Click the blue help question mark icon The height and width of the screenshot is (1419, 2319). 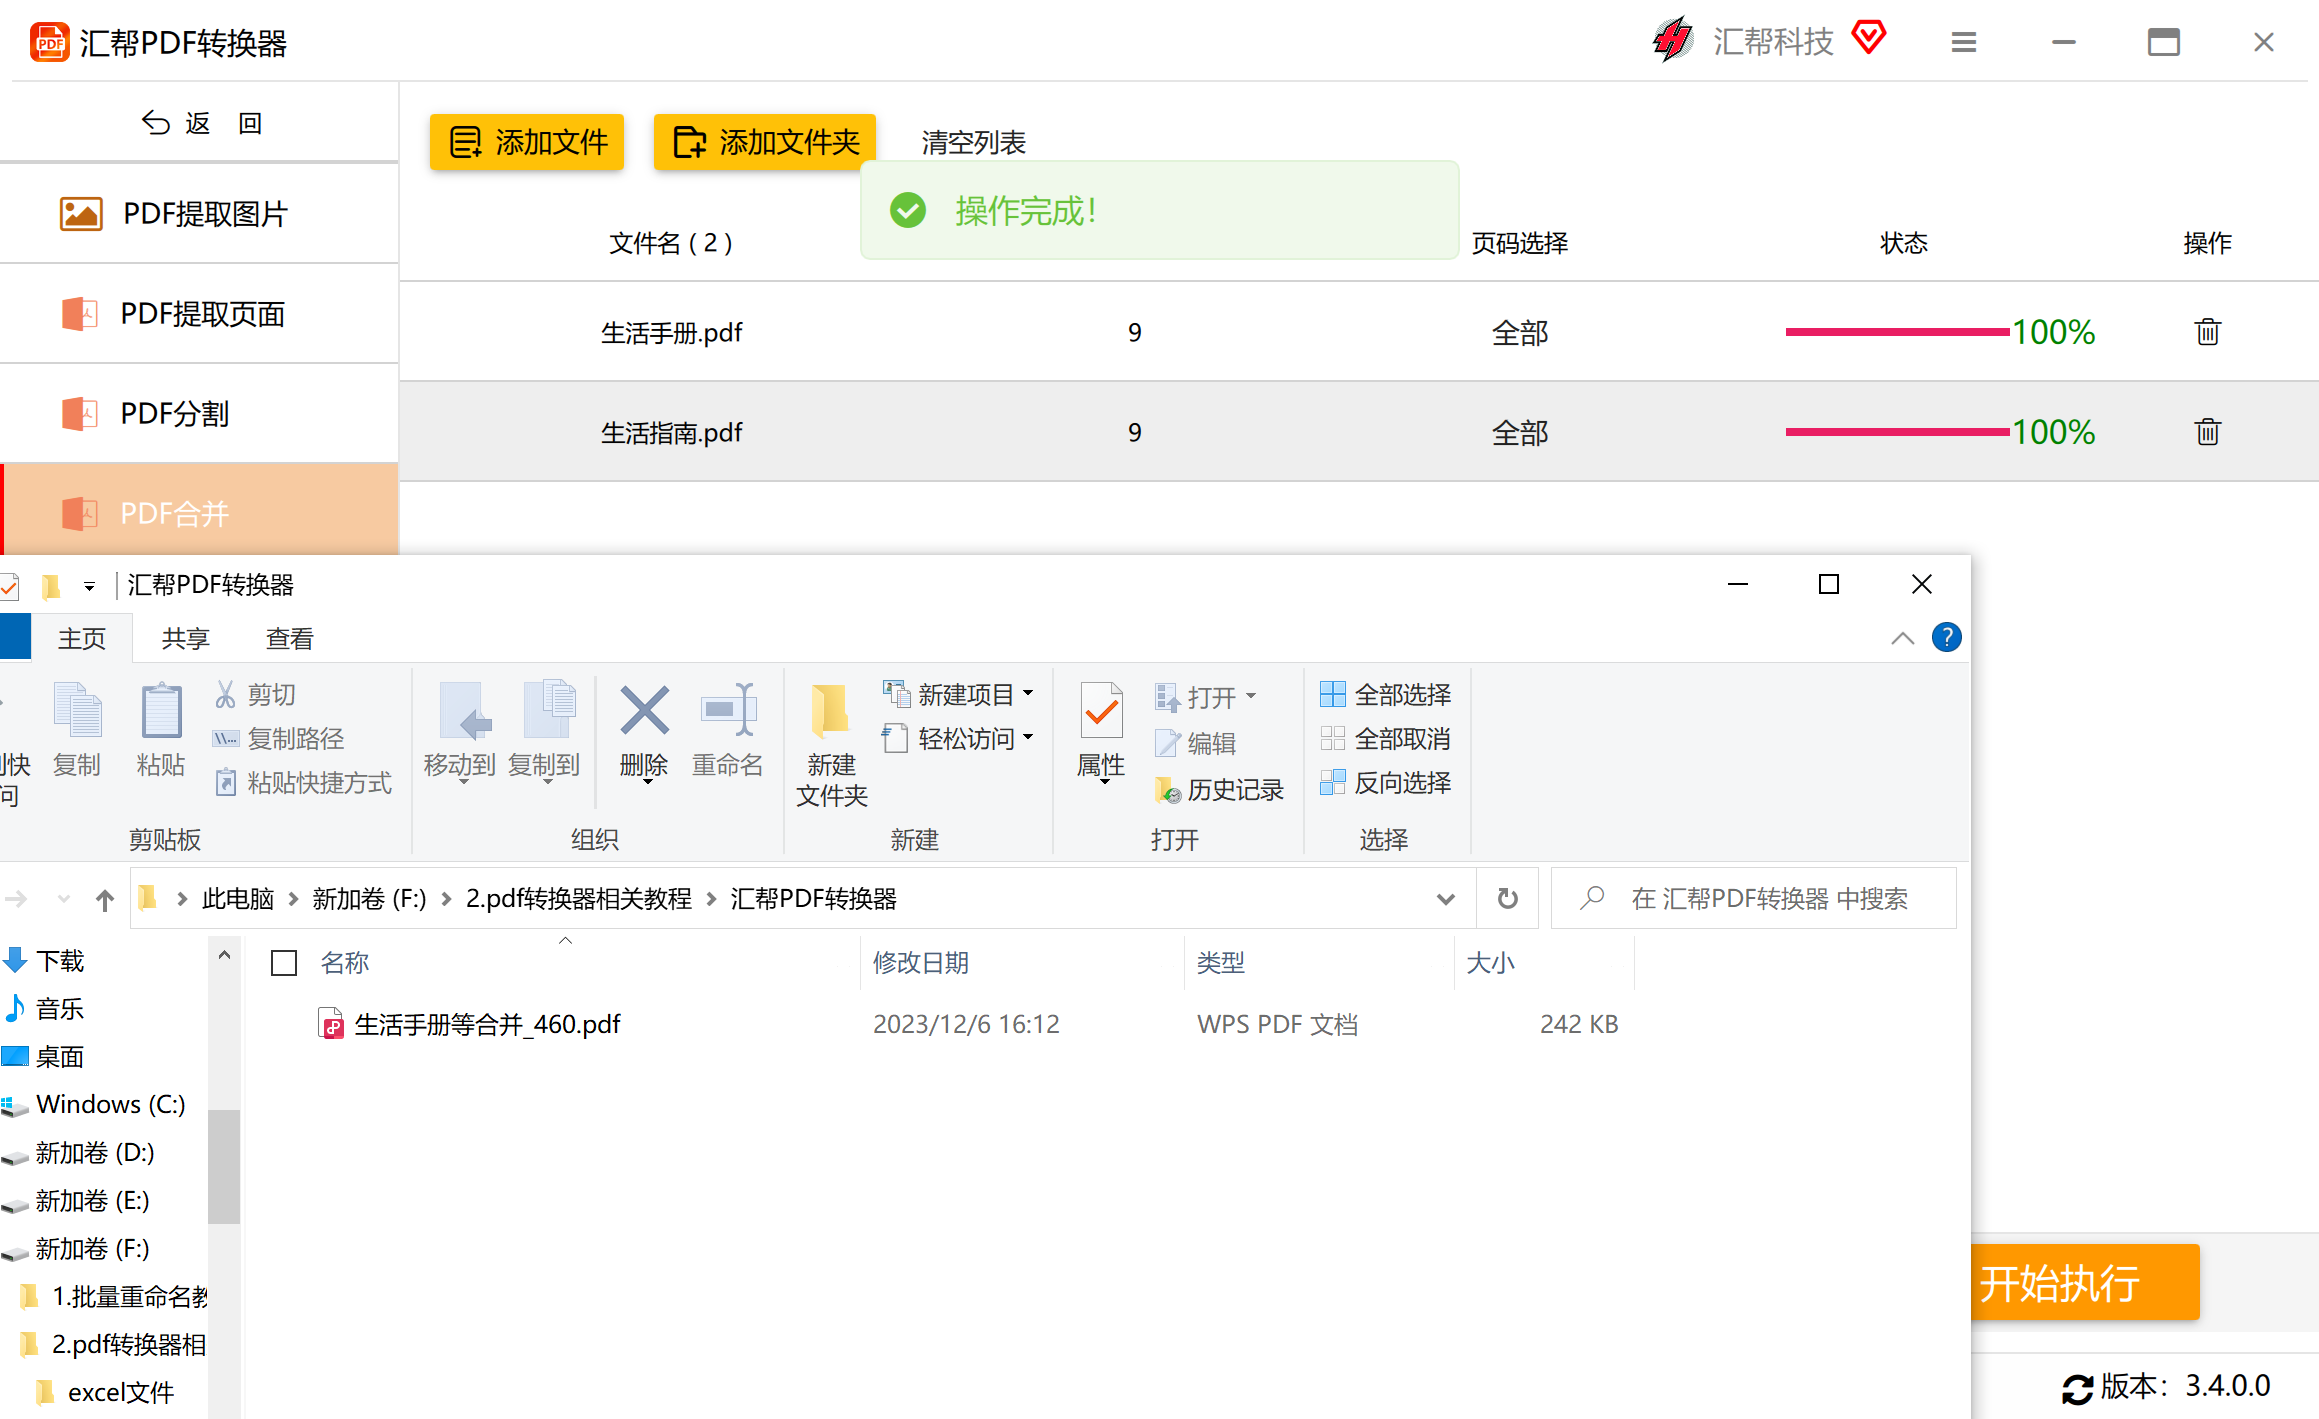tap(1946, 637)
